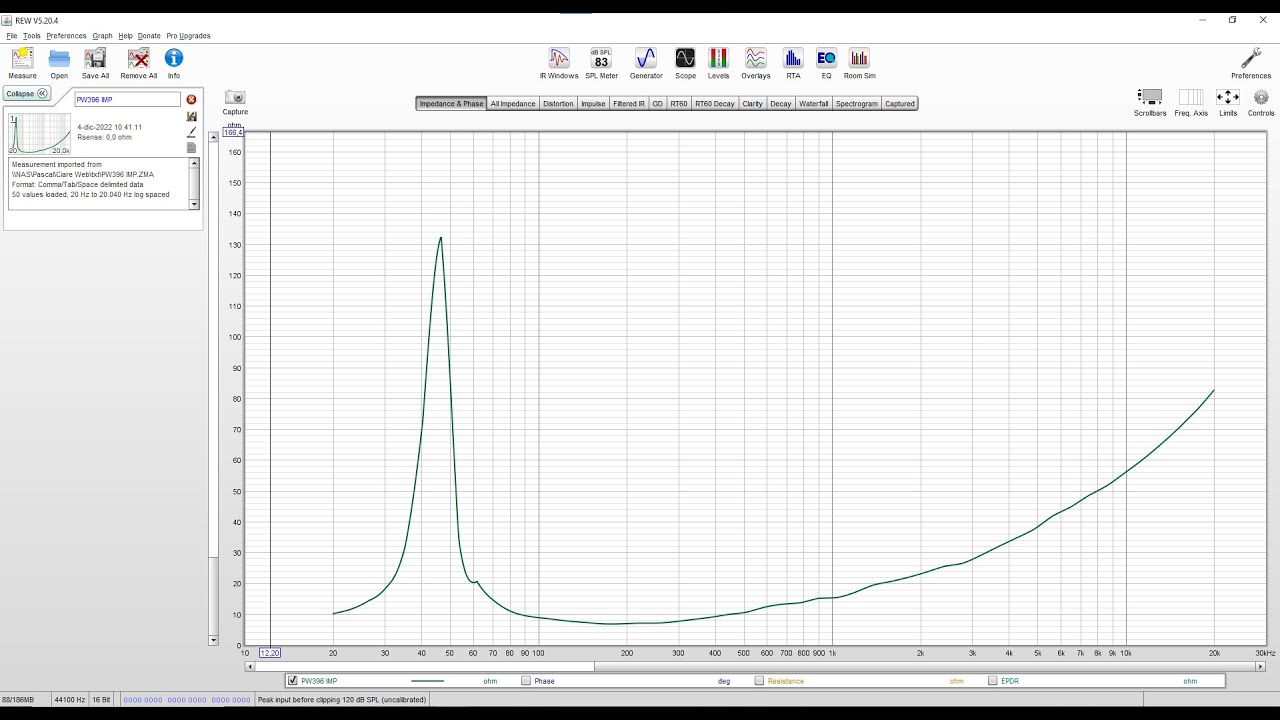Open the RTA analyzer

tap(793, 58)
